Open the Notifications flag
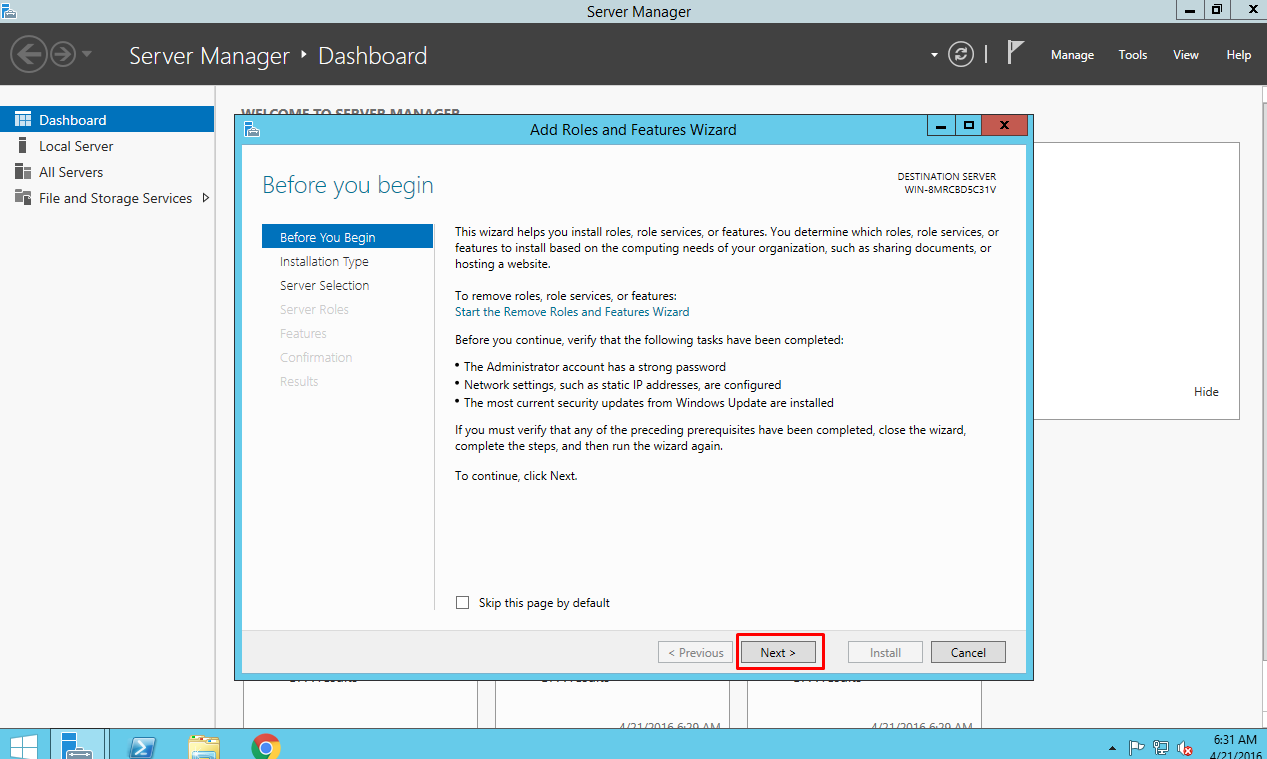1267x759 pixels. 1016,53
